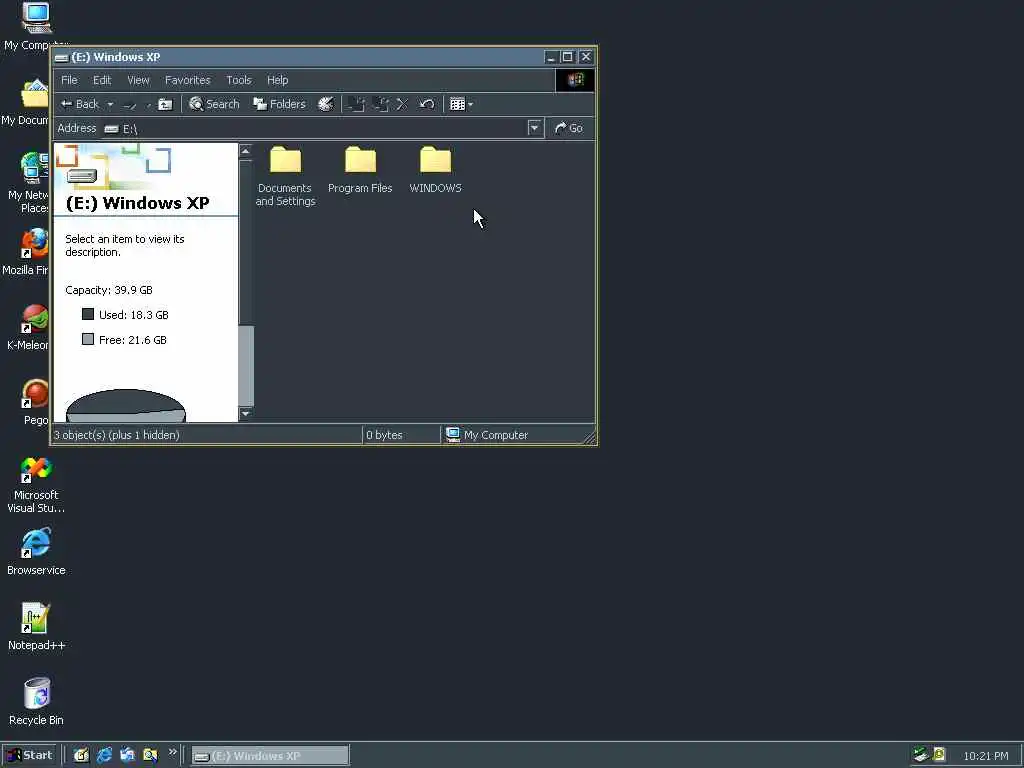Click the Used space dark color swatch
Screen dimensions: 1024x768
[88, 314]
